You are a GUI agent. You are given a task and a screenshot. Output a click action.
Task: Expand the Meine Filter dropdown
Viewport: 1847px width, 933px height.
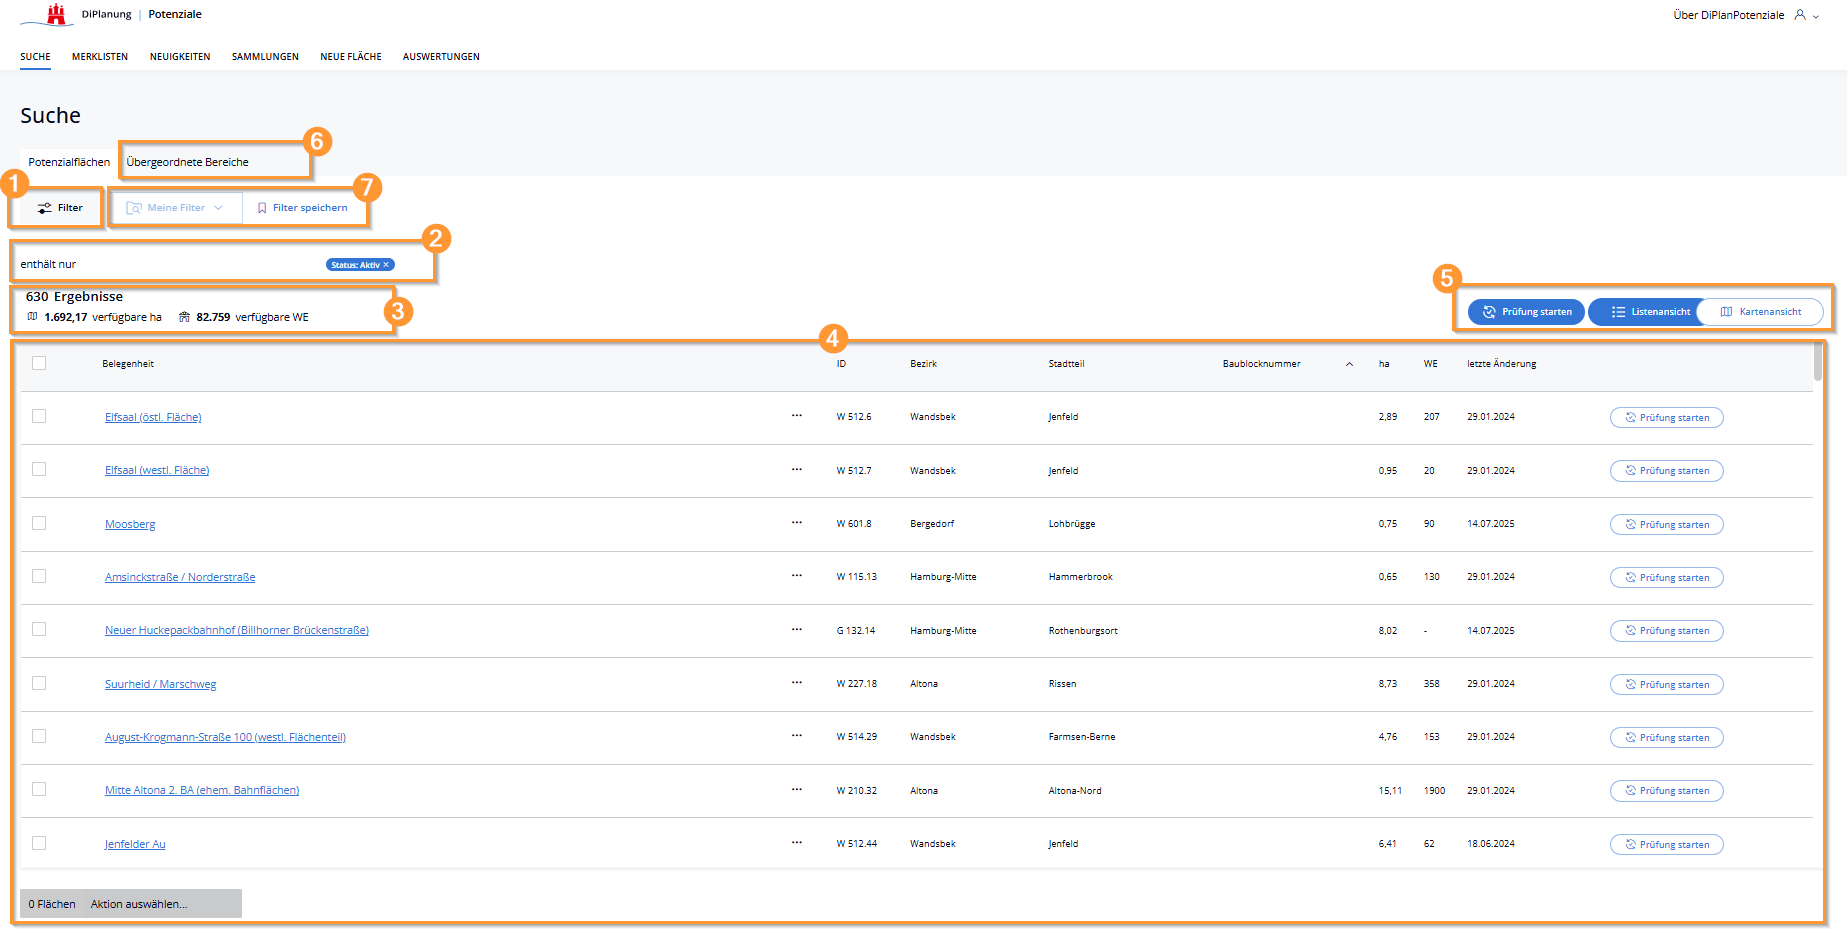coord(176,208)
